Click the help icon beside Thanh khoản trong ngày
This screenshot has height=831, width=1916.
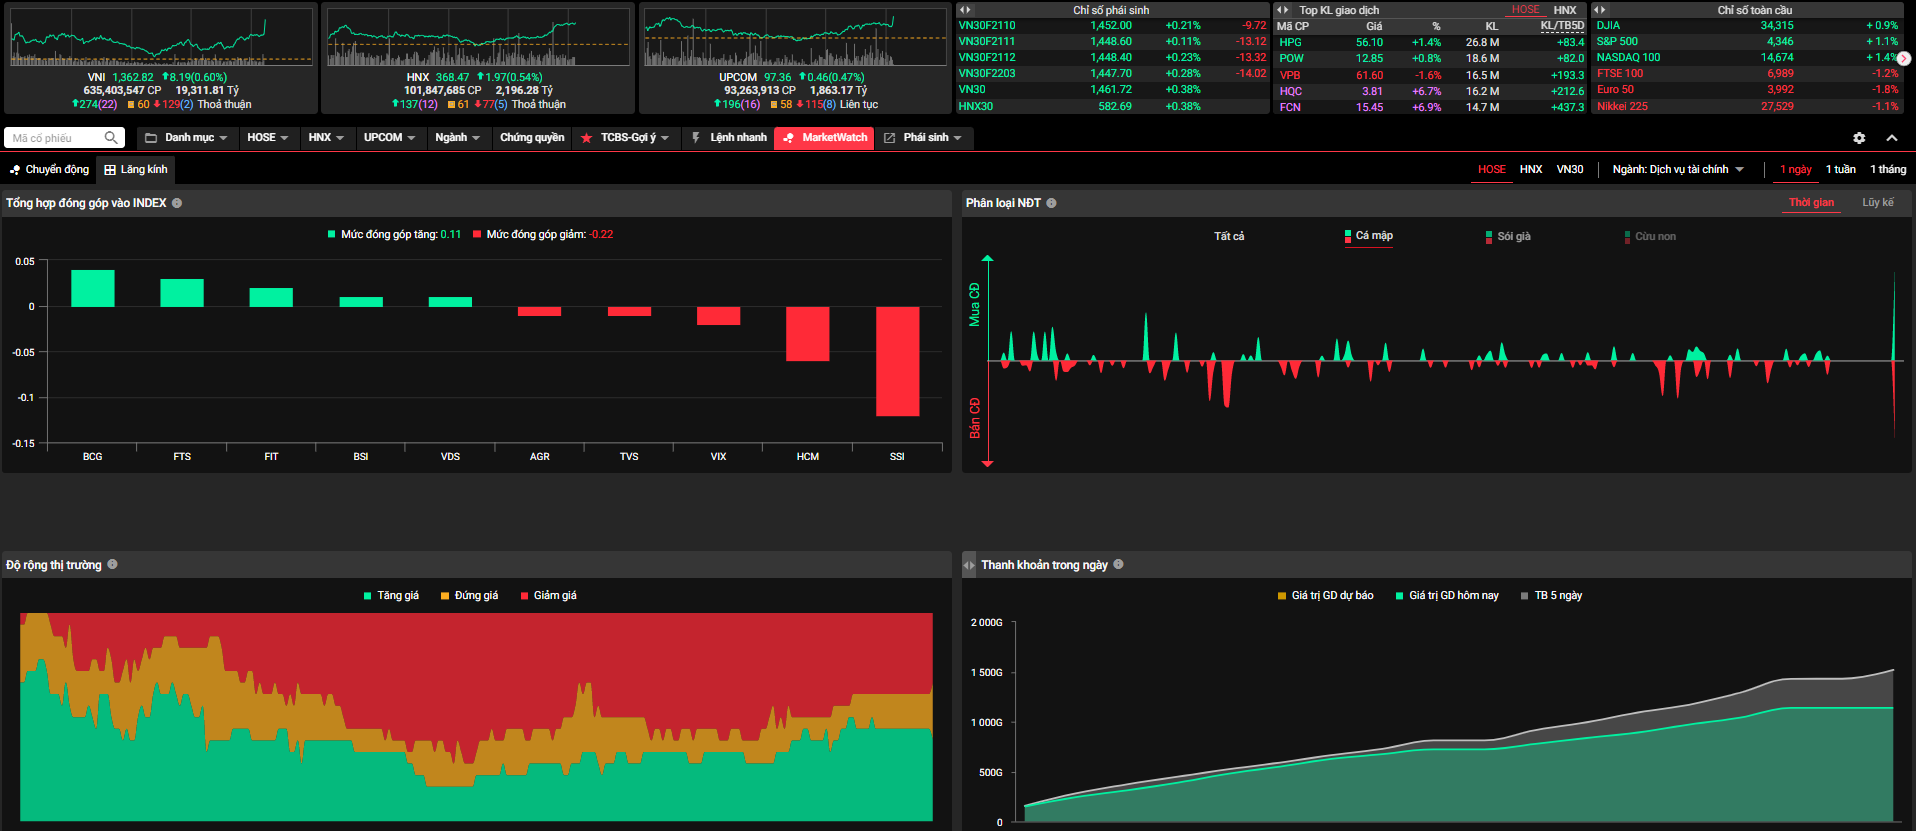tap(1118, 565)
